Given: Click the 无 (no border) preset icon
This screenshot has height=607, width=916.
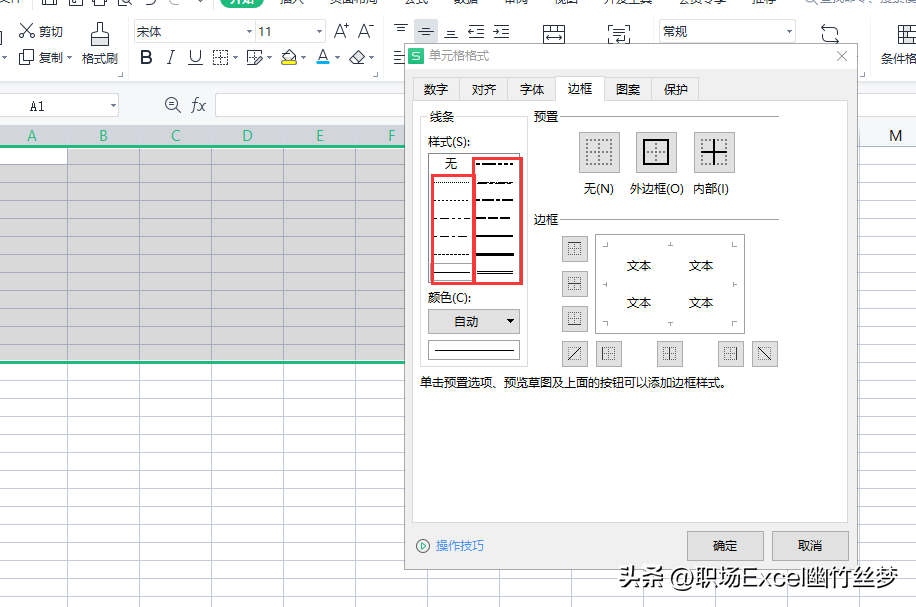Looking at the screenshot, I should [599, 153].
